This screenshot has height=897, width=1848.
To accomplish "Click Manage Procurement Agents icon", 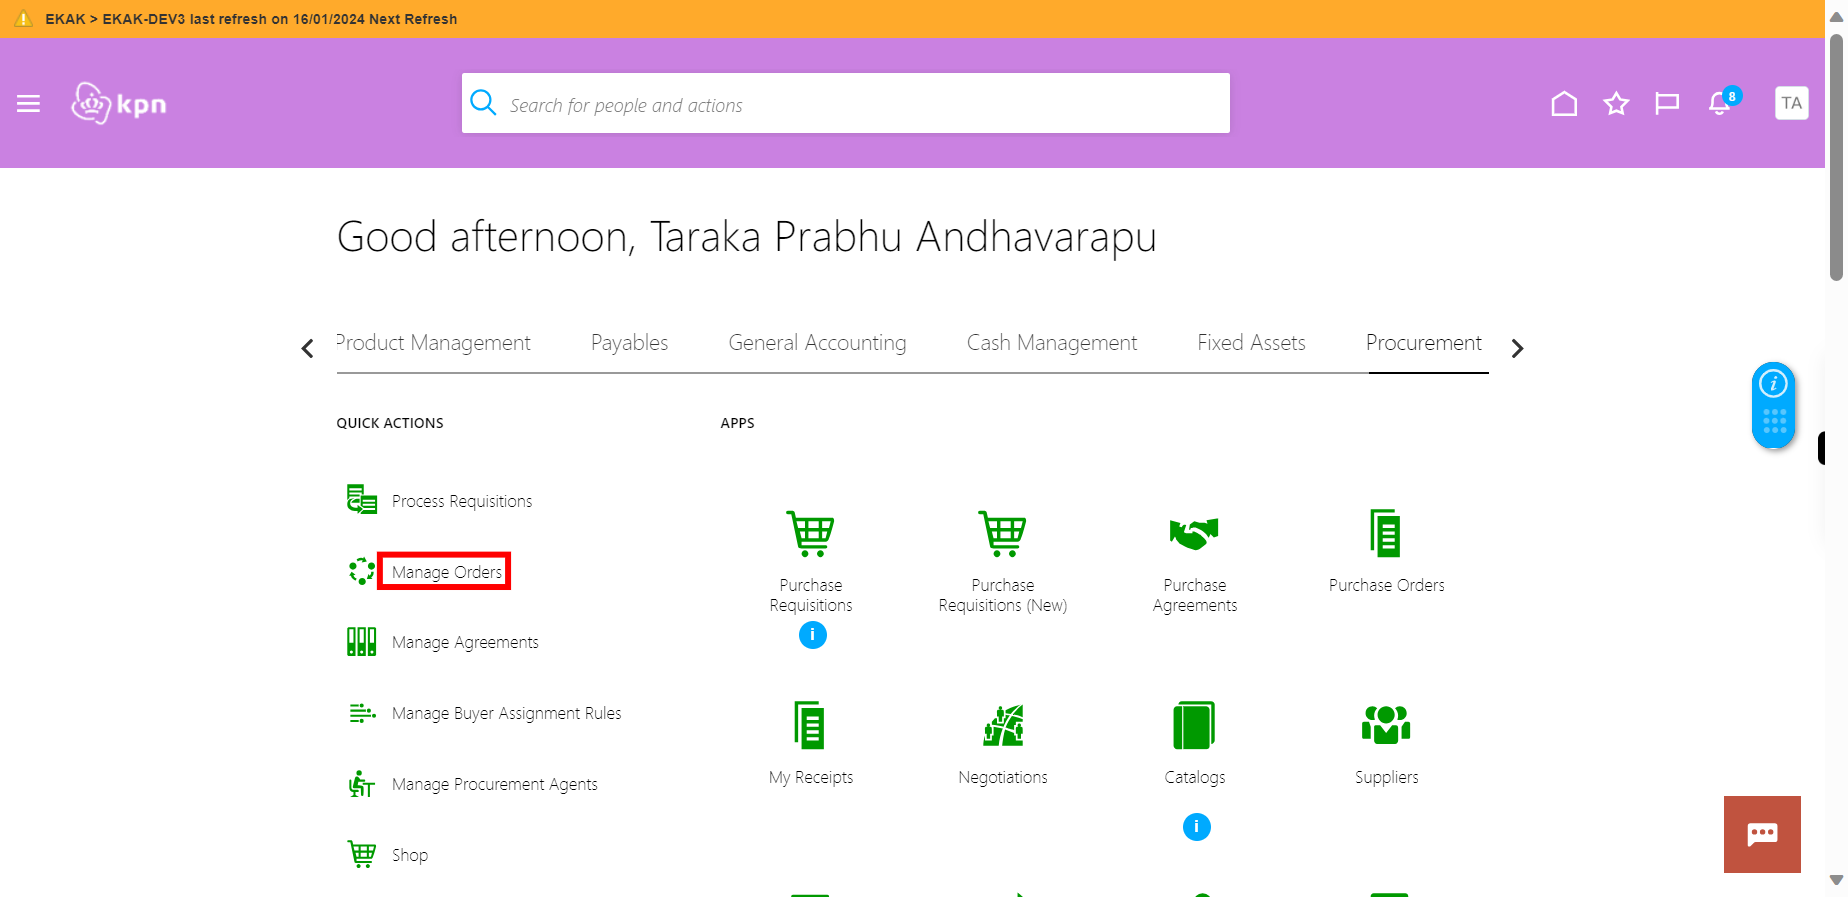I will click(362, 784).
